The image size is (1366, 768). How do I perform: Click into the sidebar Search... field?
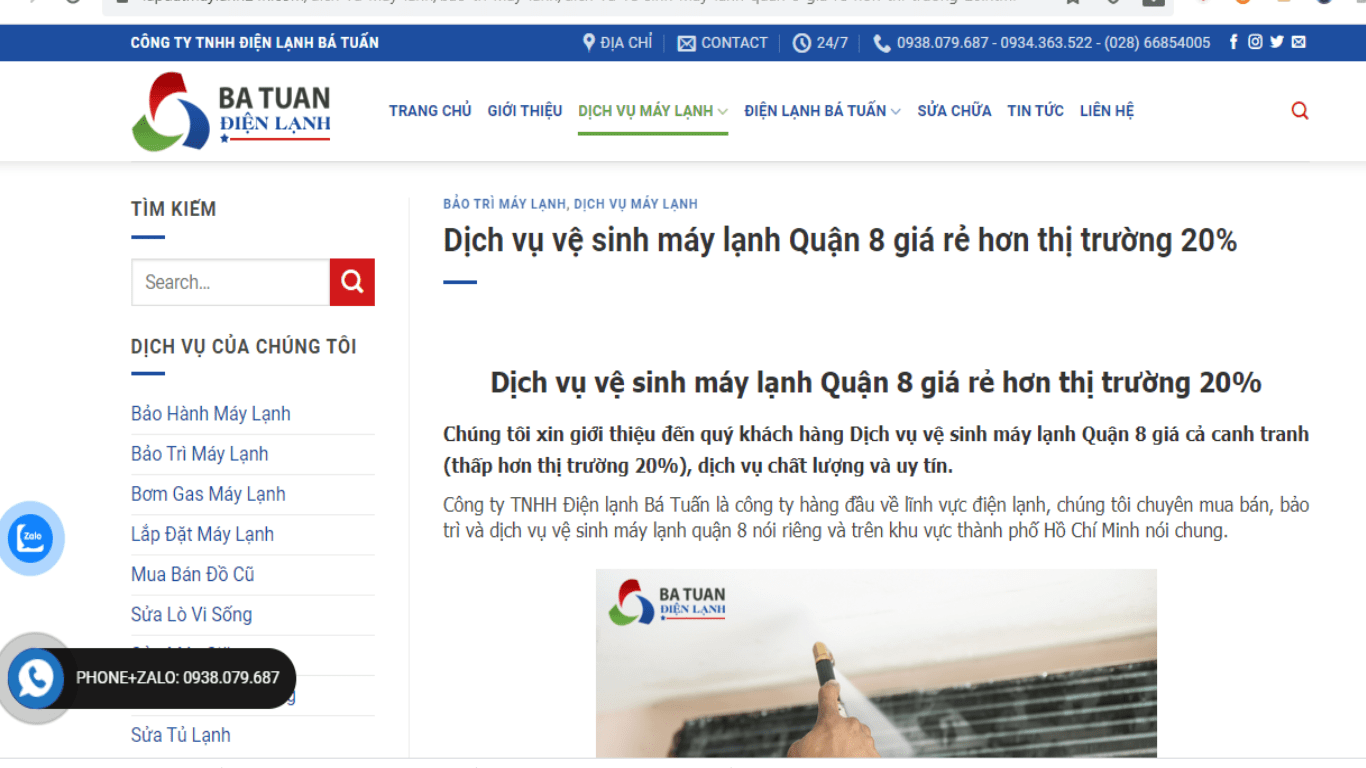231,282
